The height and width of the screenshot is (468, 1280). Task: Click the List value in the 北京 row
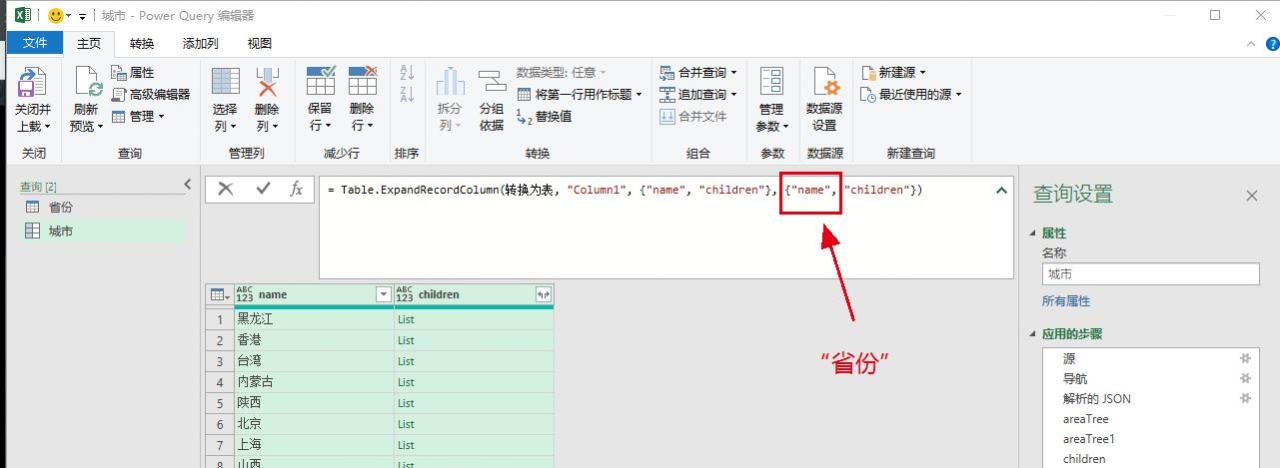pos(406,424)
